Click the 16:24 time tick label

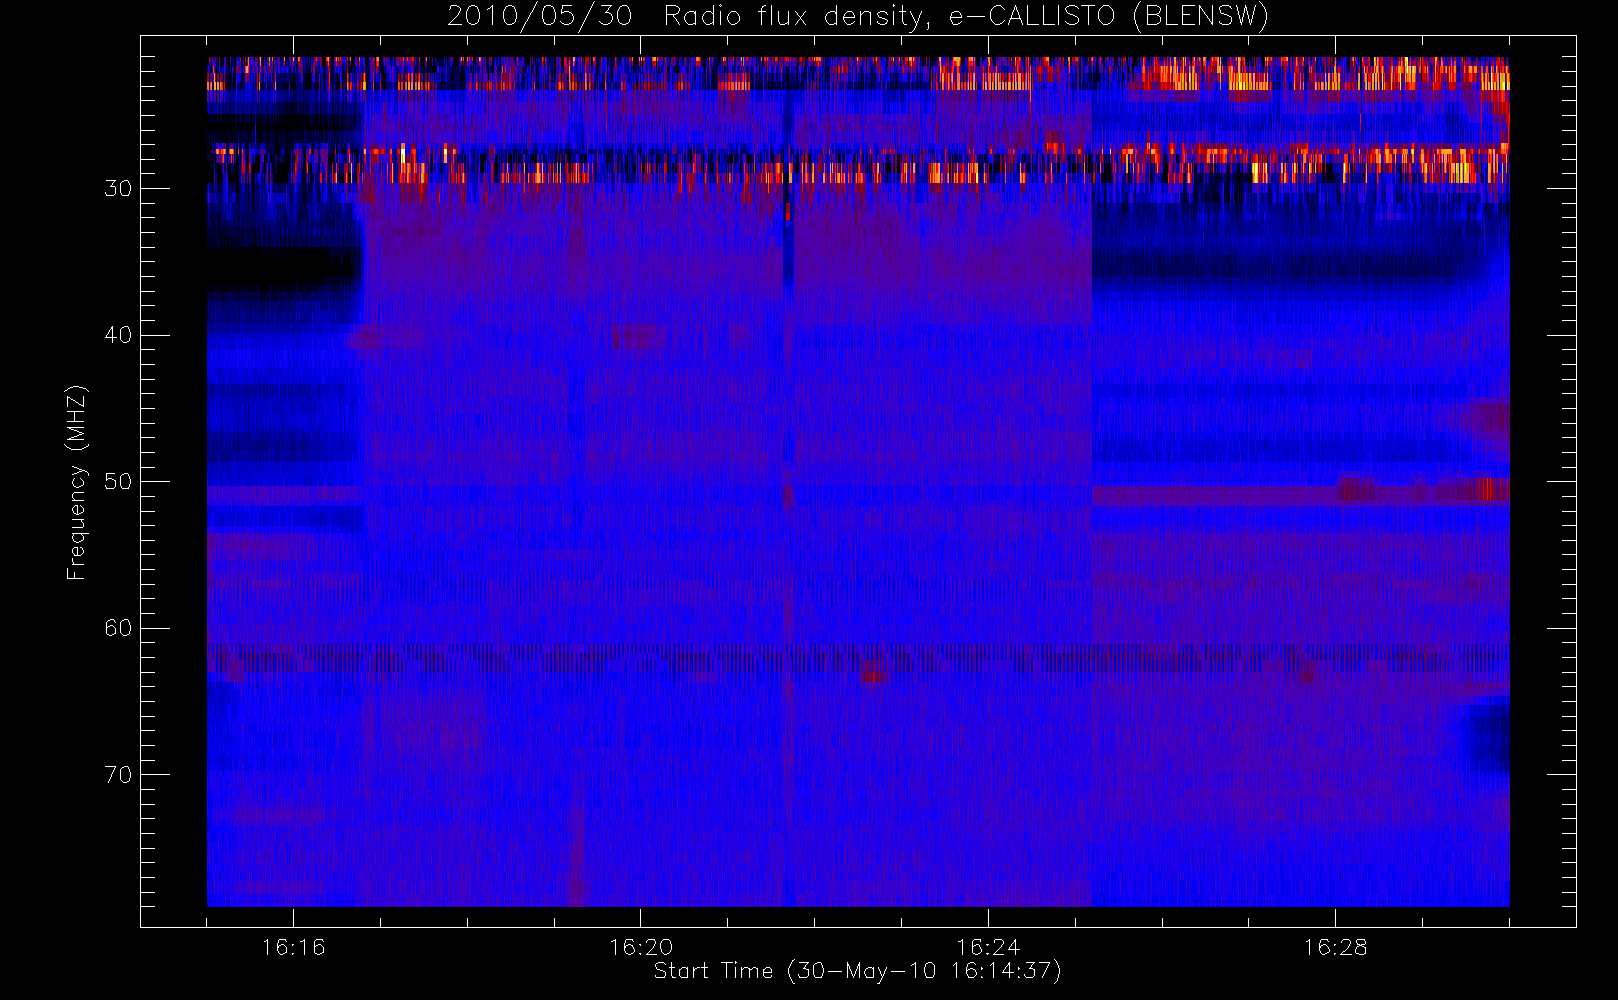pos(987,947)
